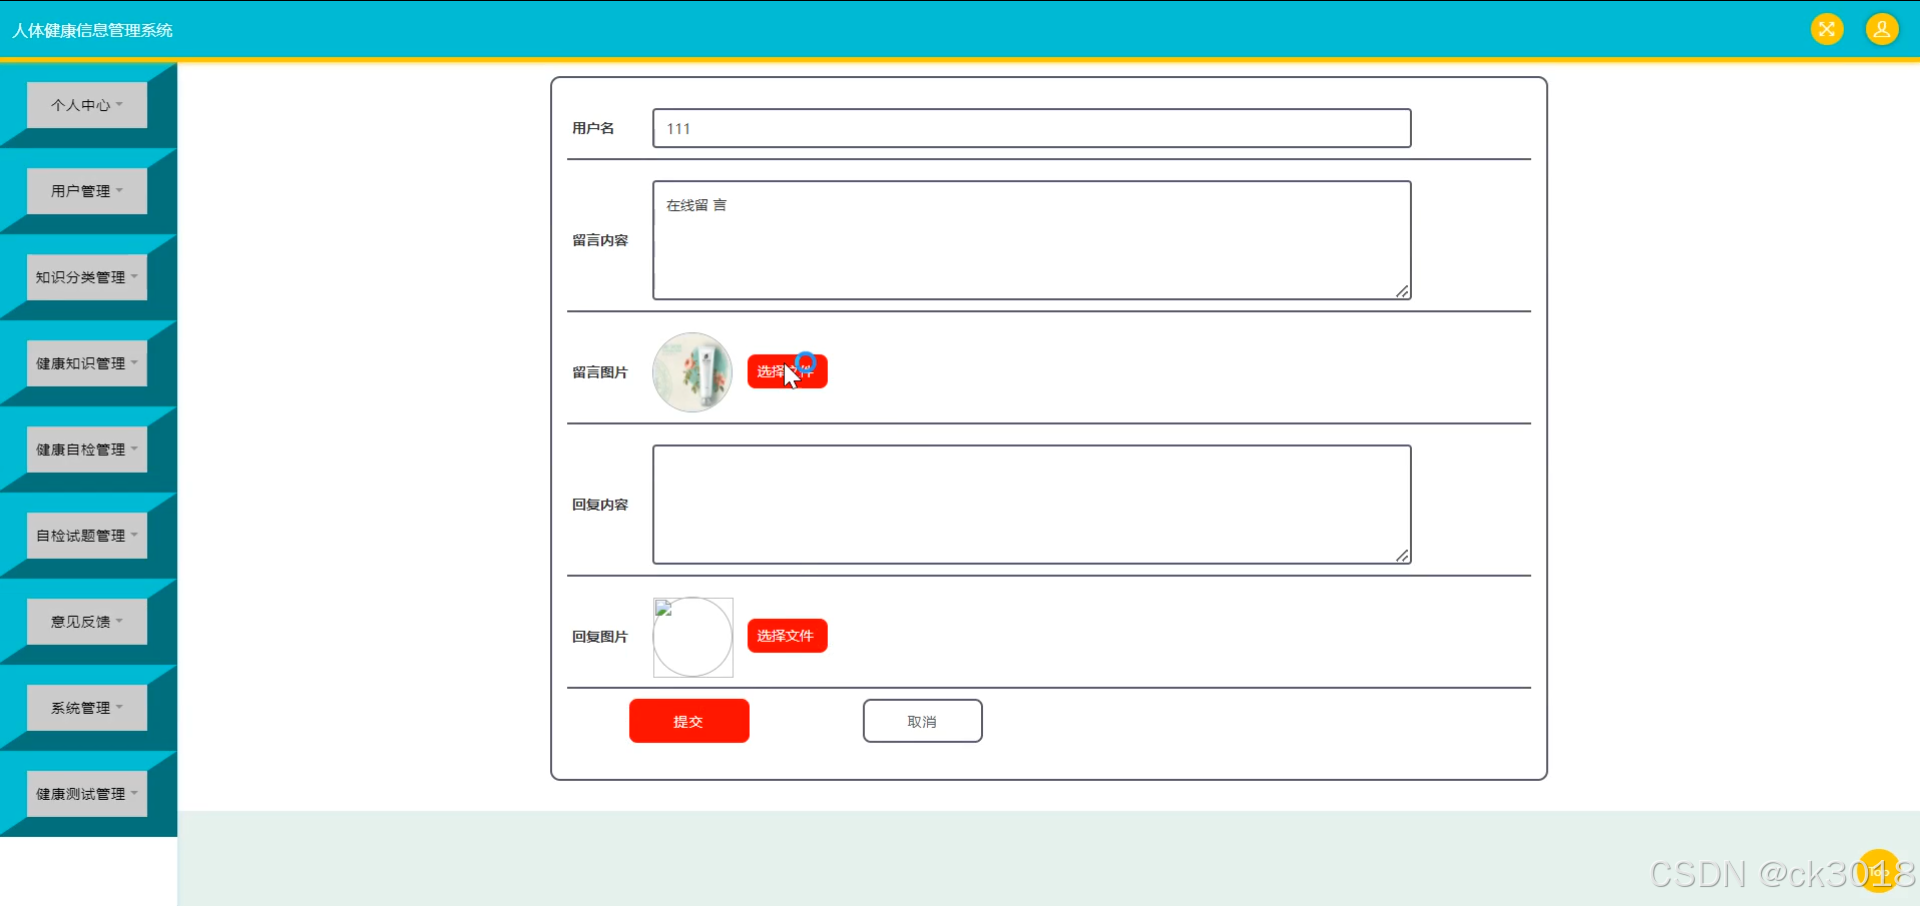The width and height of the screenshot is (1920, 906).
Task: Click the 用户名 field label
Action: 593,128
